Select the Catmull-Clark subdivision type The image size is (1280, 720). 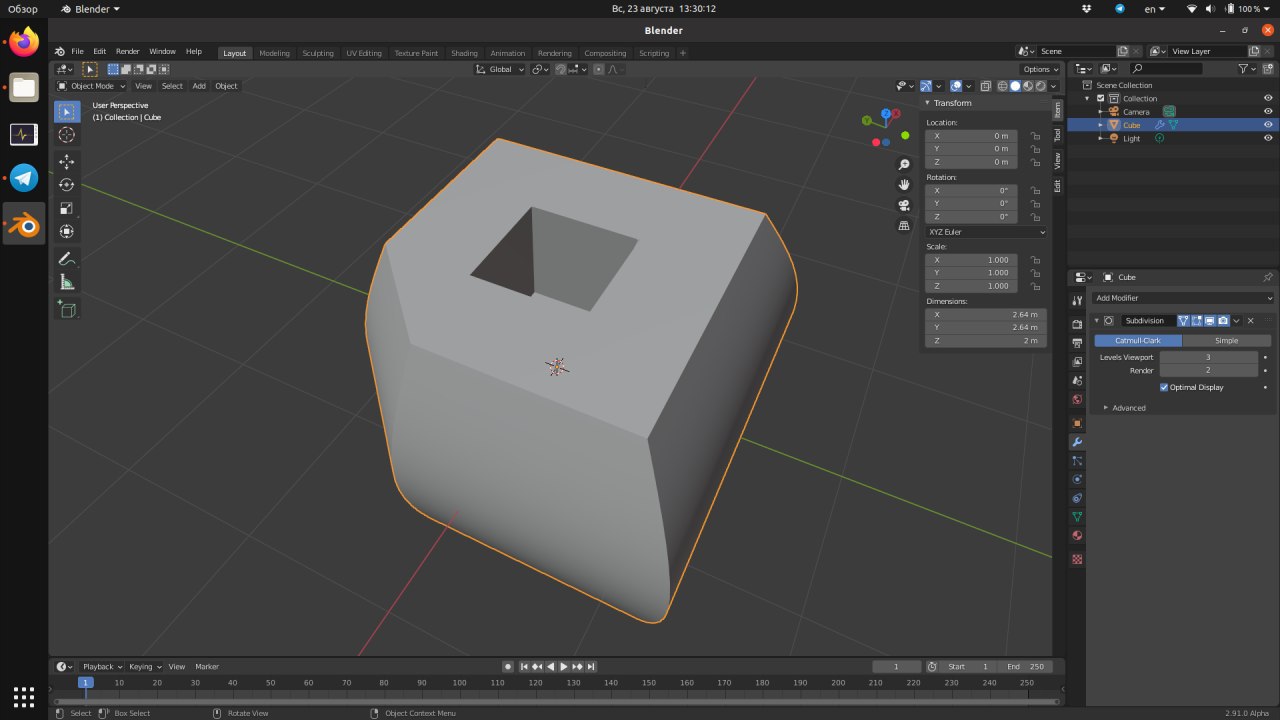click(1138, 341)
